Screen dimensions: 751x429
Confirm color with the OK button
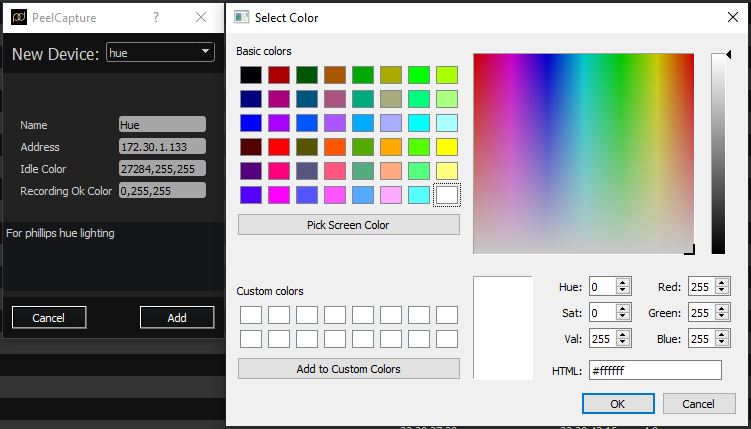[x=618, y=404]
